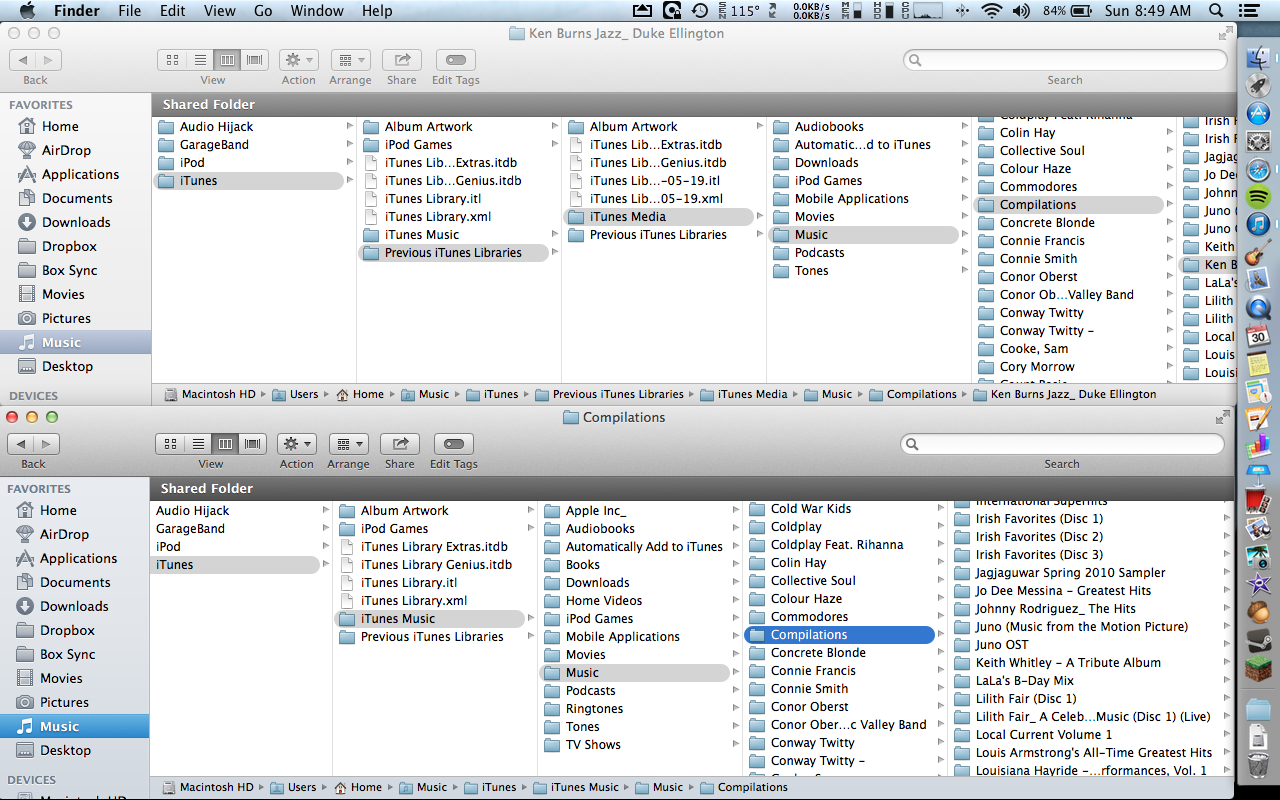Image resolution: width=1280 pixels, height=800 pixels.
Task: Click Share button in top window
Action: pyautogui.click(x=402, y=60)
